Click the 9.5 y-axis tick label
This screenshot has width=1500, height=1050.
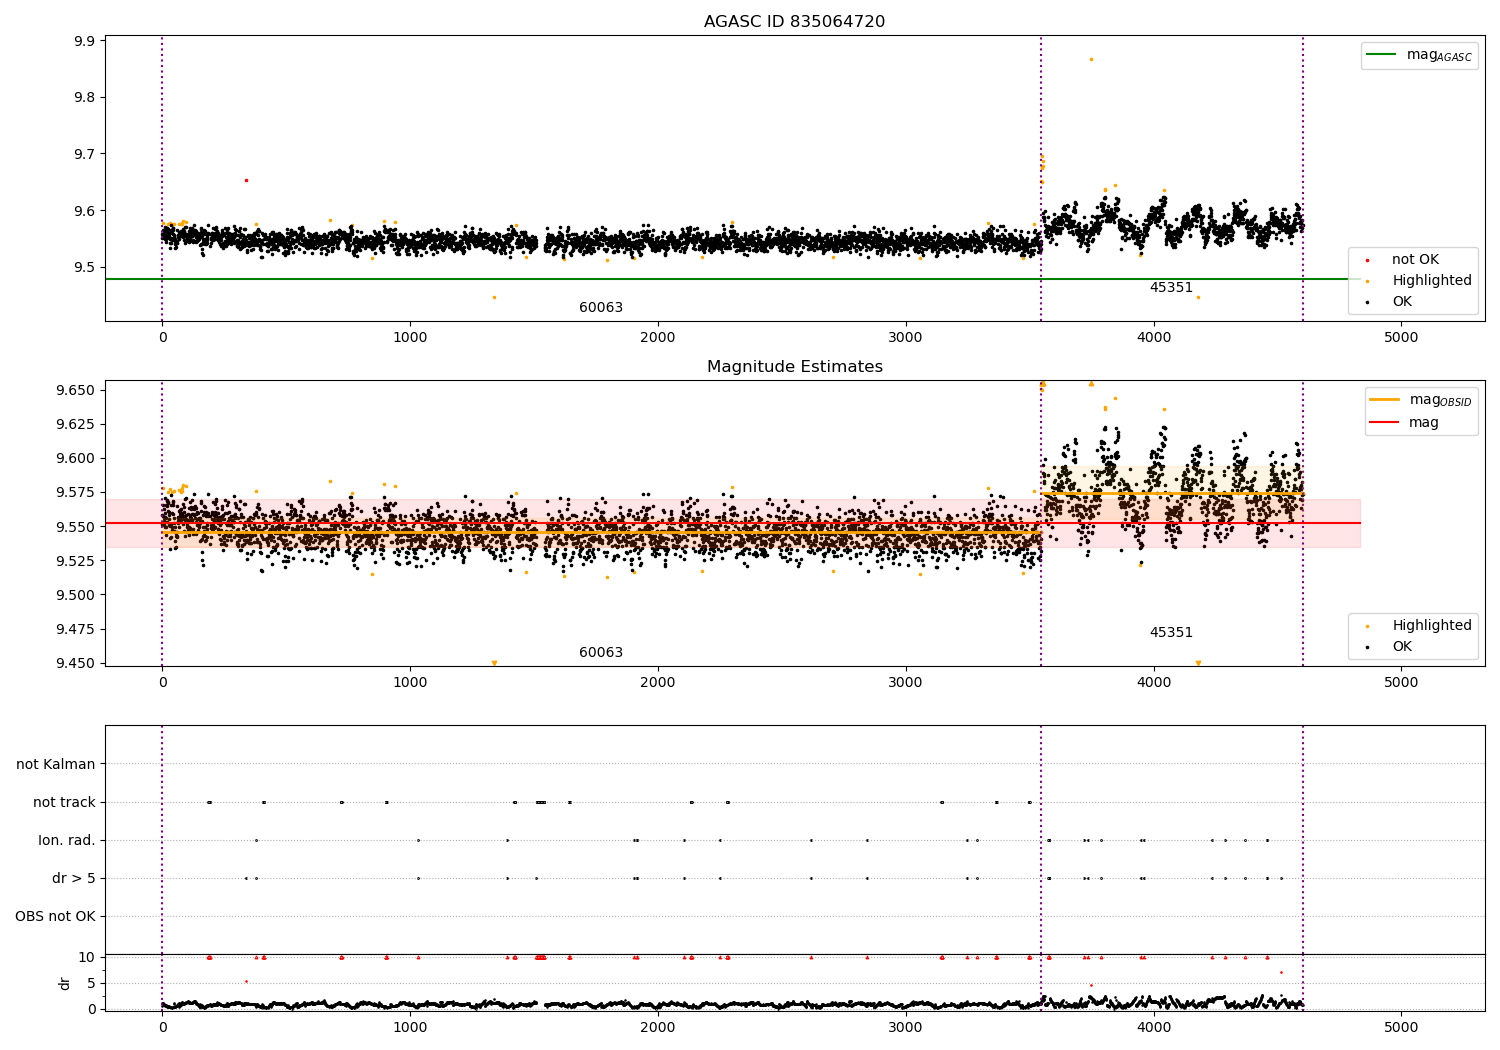point(86,268)
